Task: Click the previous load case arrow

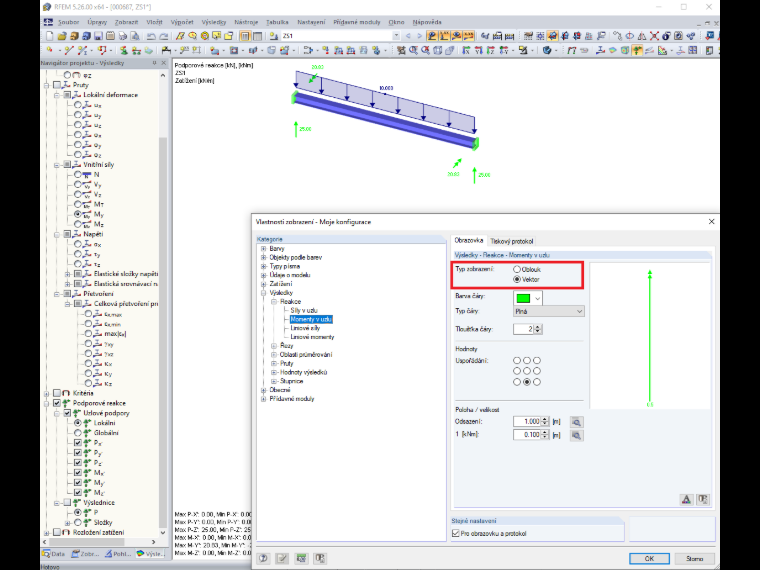Action: coord(408,36)
